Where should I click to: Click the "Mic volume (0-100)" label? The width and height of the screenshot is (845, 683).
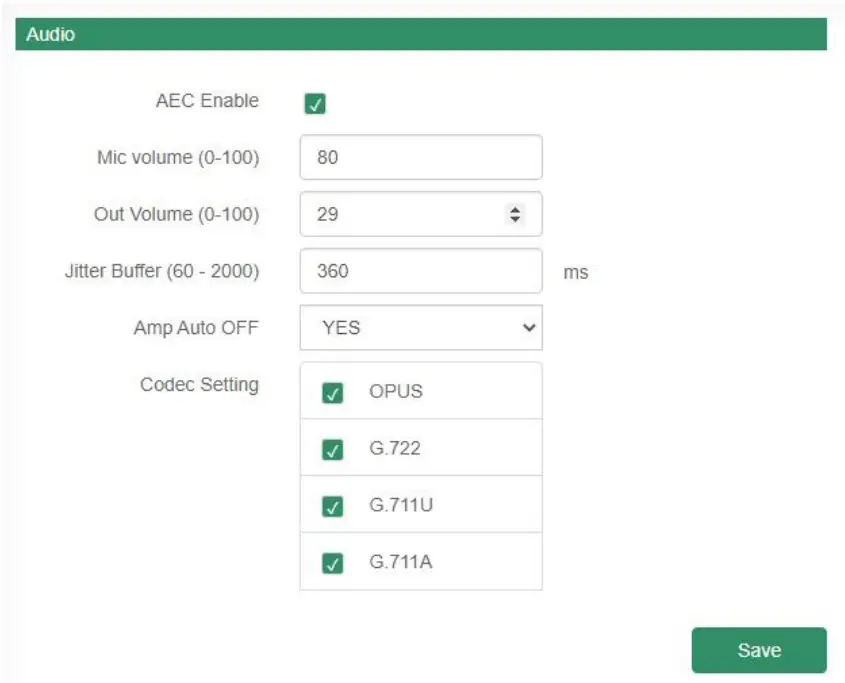[x=178, y=157]
